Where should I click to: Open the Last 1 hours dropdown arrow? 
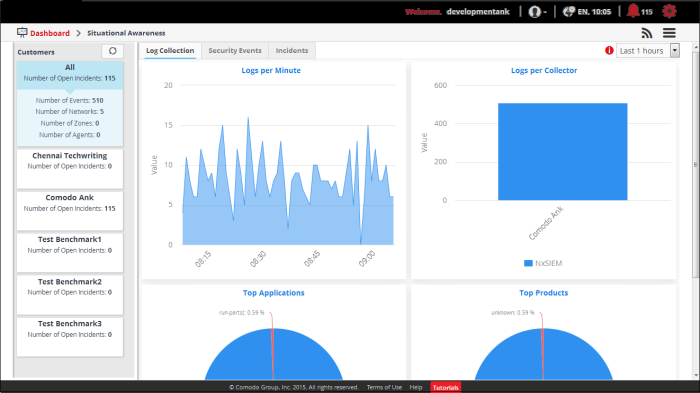pos(675,50)
